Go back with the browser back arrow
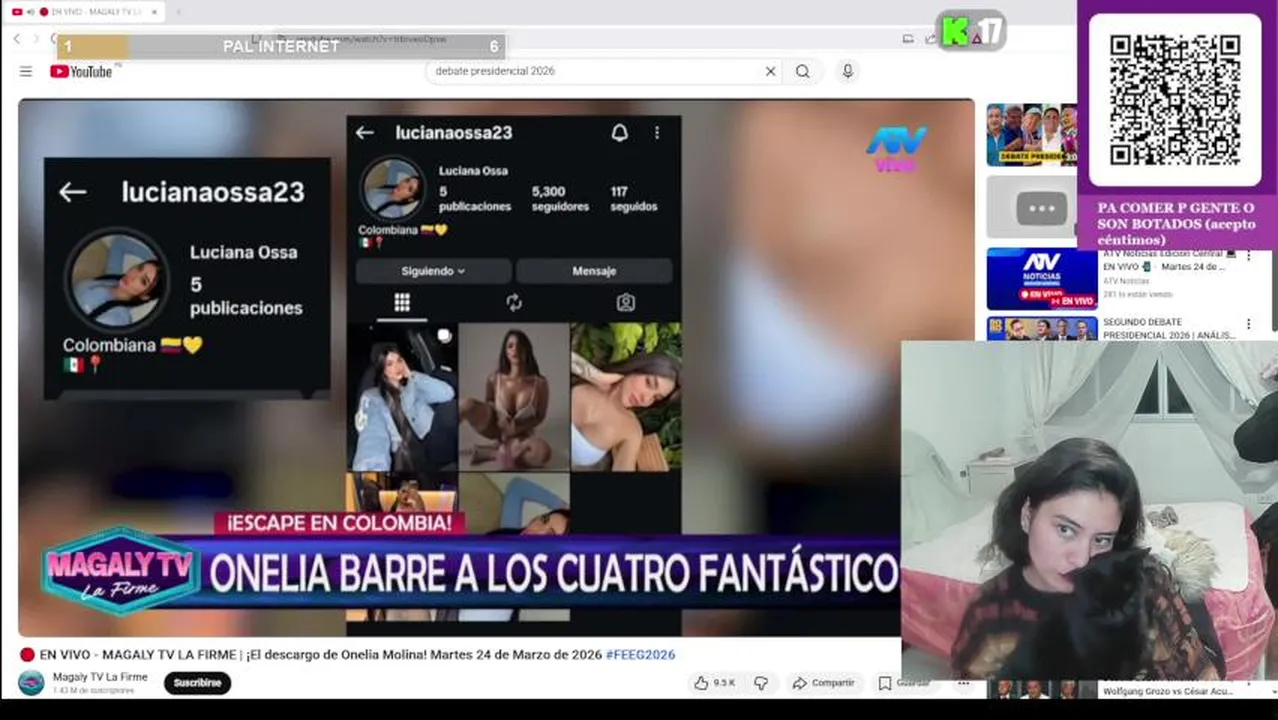 tap(16, 38)
